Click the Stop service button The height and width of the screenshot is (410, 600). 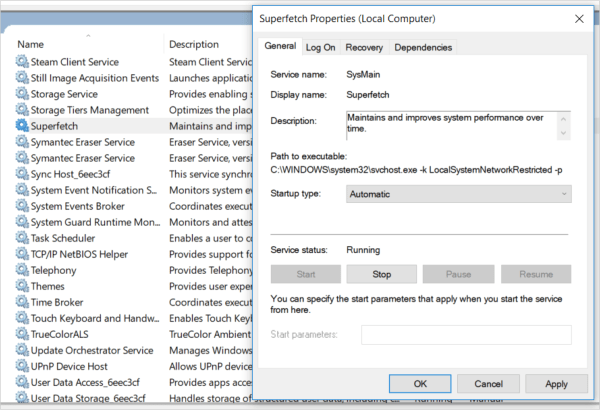pyautogui.click(x=382, y=274)
